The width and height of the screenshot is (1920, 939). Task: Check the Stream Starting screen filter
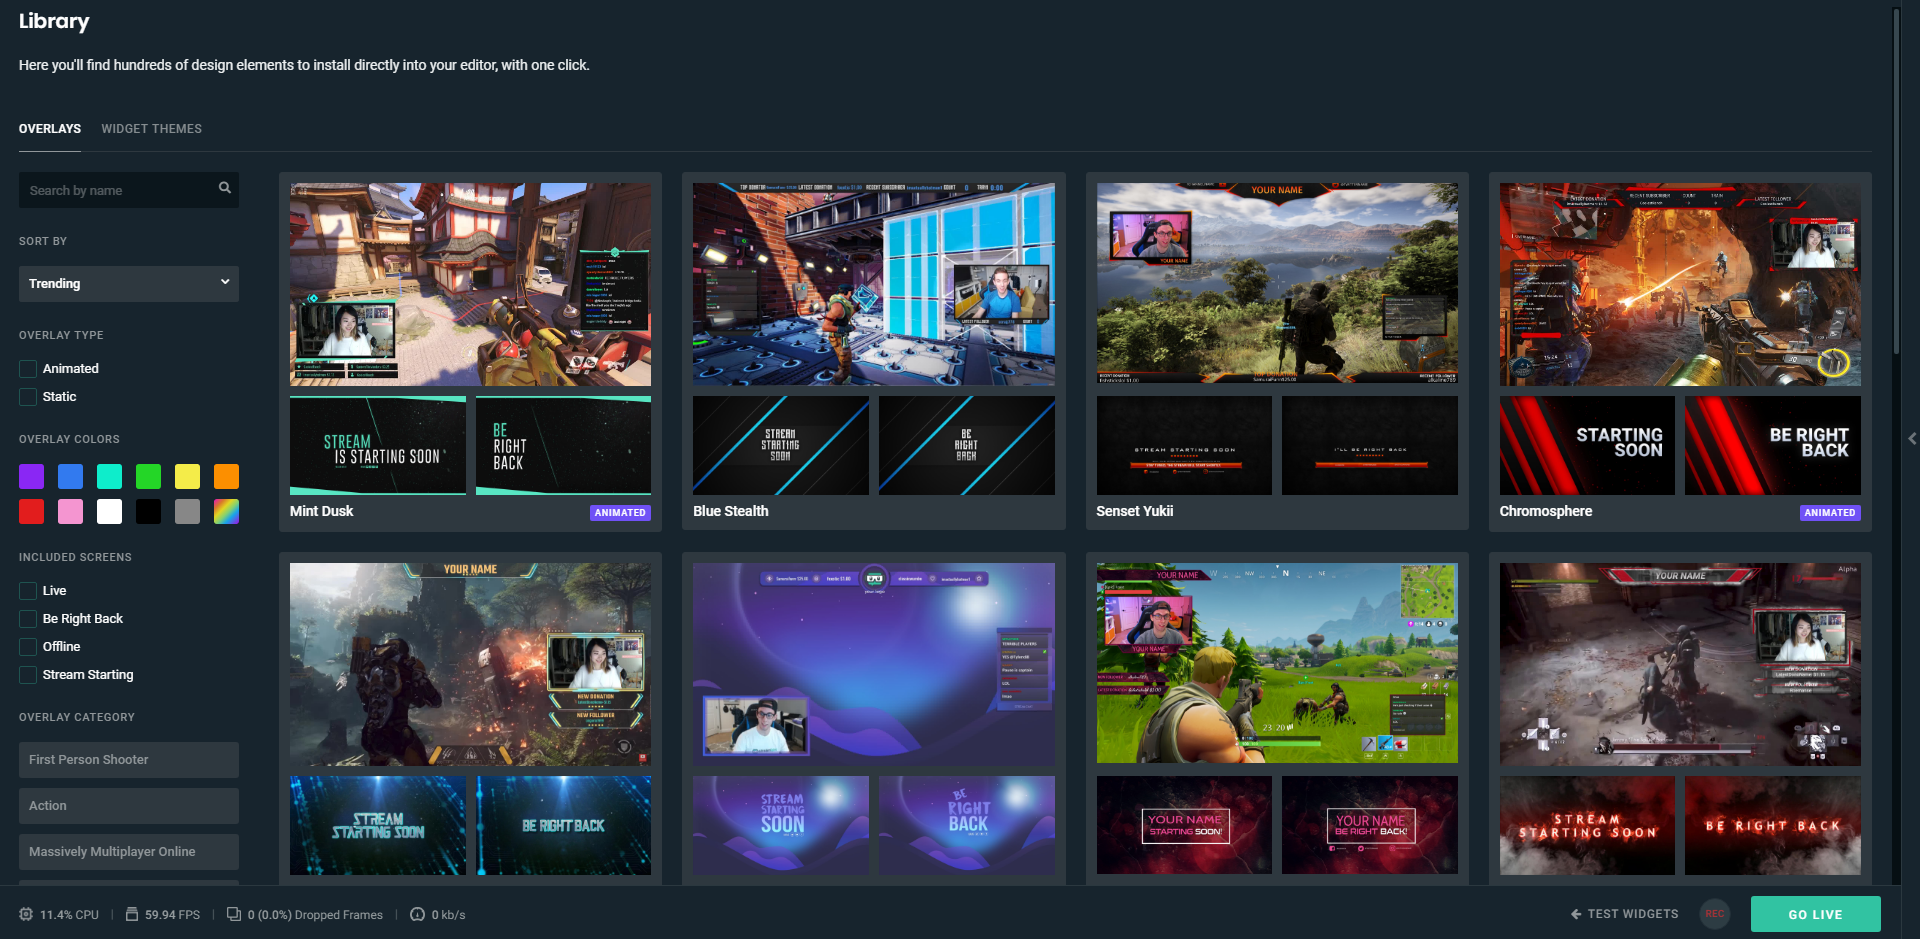click(28, 675)
